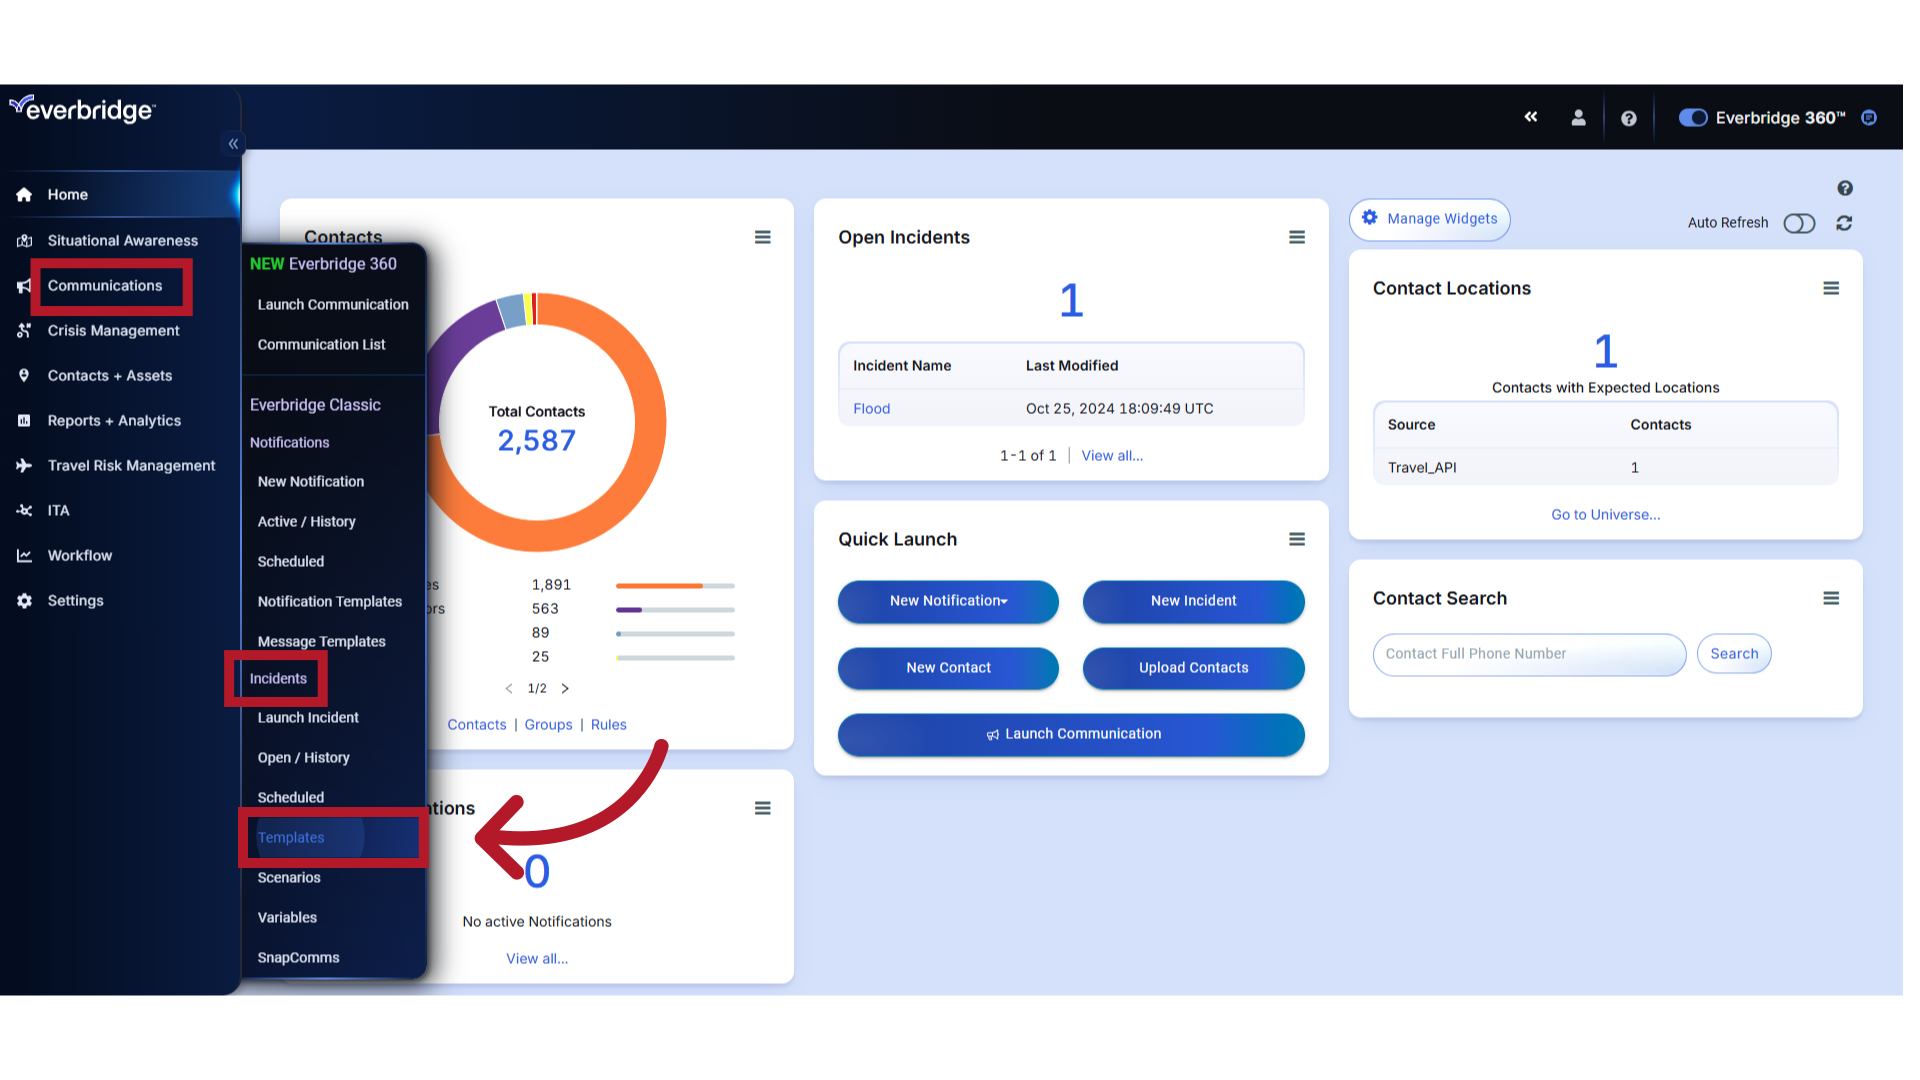The height and width of the screenshot is (1080, 1920).
Task: Open the Contact Locations widget menu
Action: (x=1831, y=288)
